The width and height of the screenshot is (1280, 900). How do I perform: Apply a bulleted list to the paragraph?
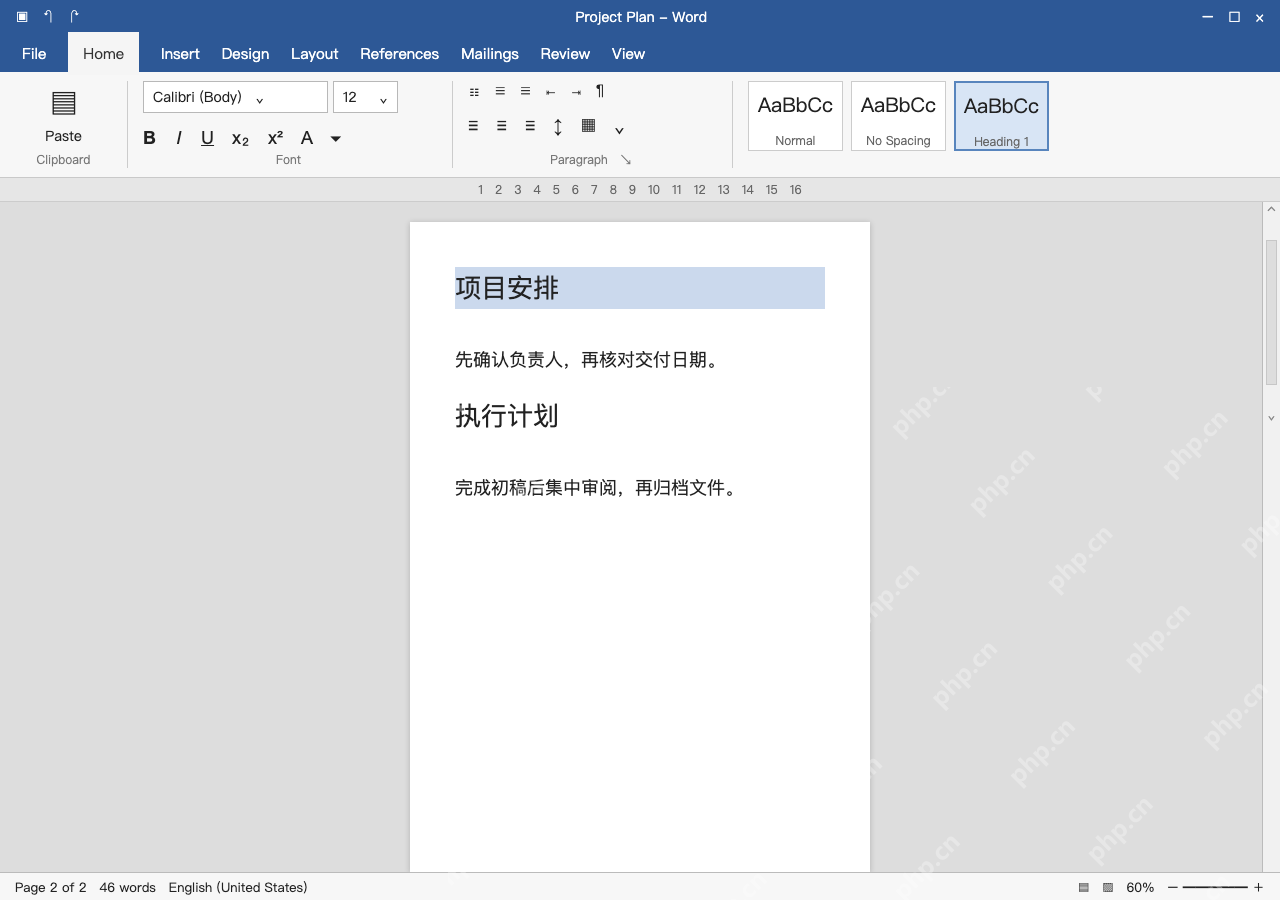tap(474, 92)
